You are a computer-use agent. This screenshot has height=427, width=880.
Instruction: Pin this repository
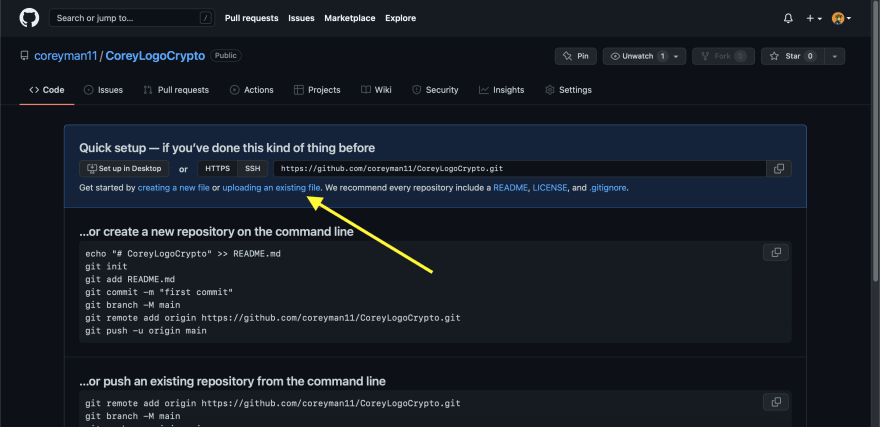576,56
